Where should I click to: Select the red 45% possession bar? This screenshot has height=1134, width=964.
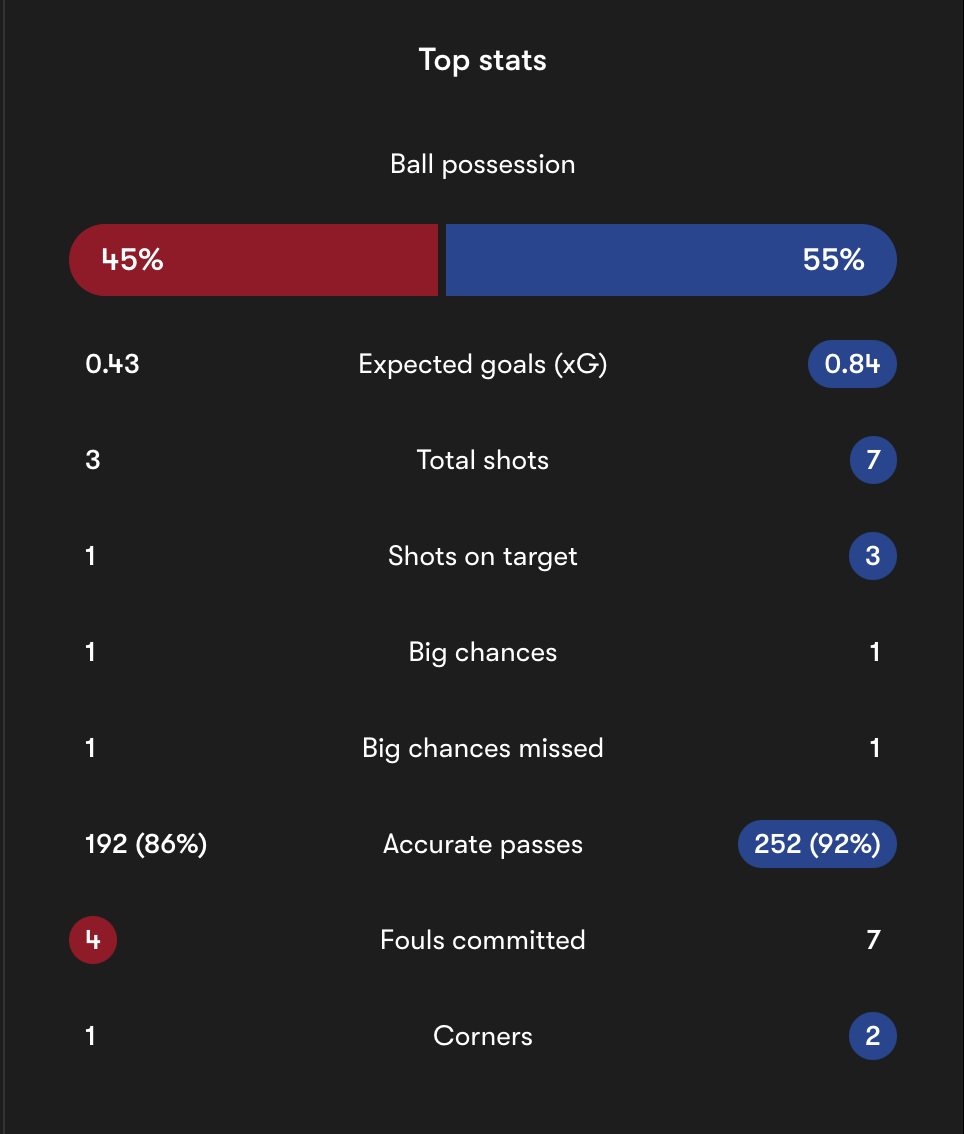[253, 260]
